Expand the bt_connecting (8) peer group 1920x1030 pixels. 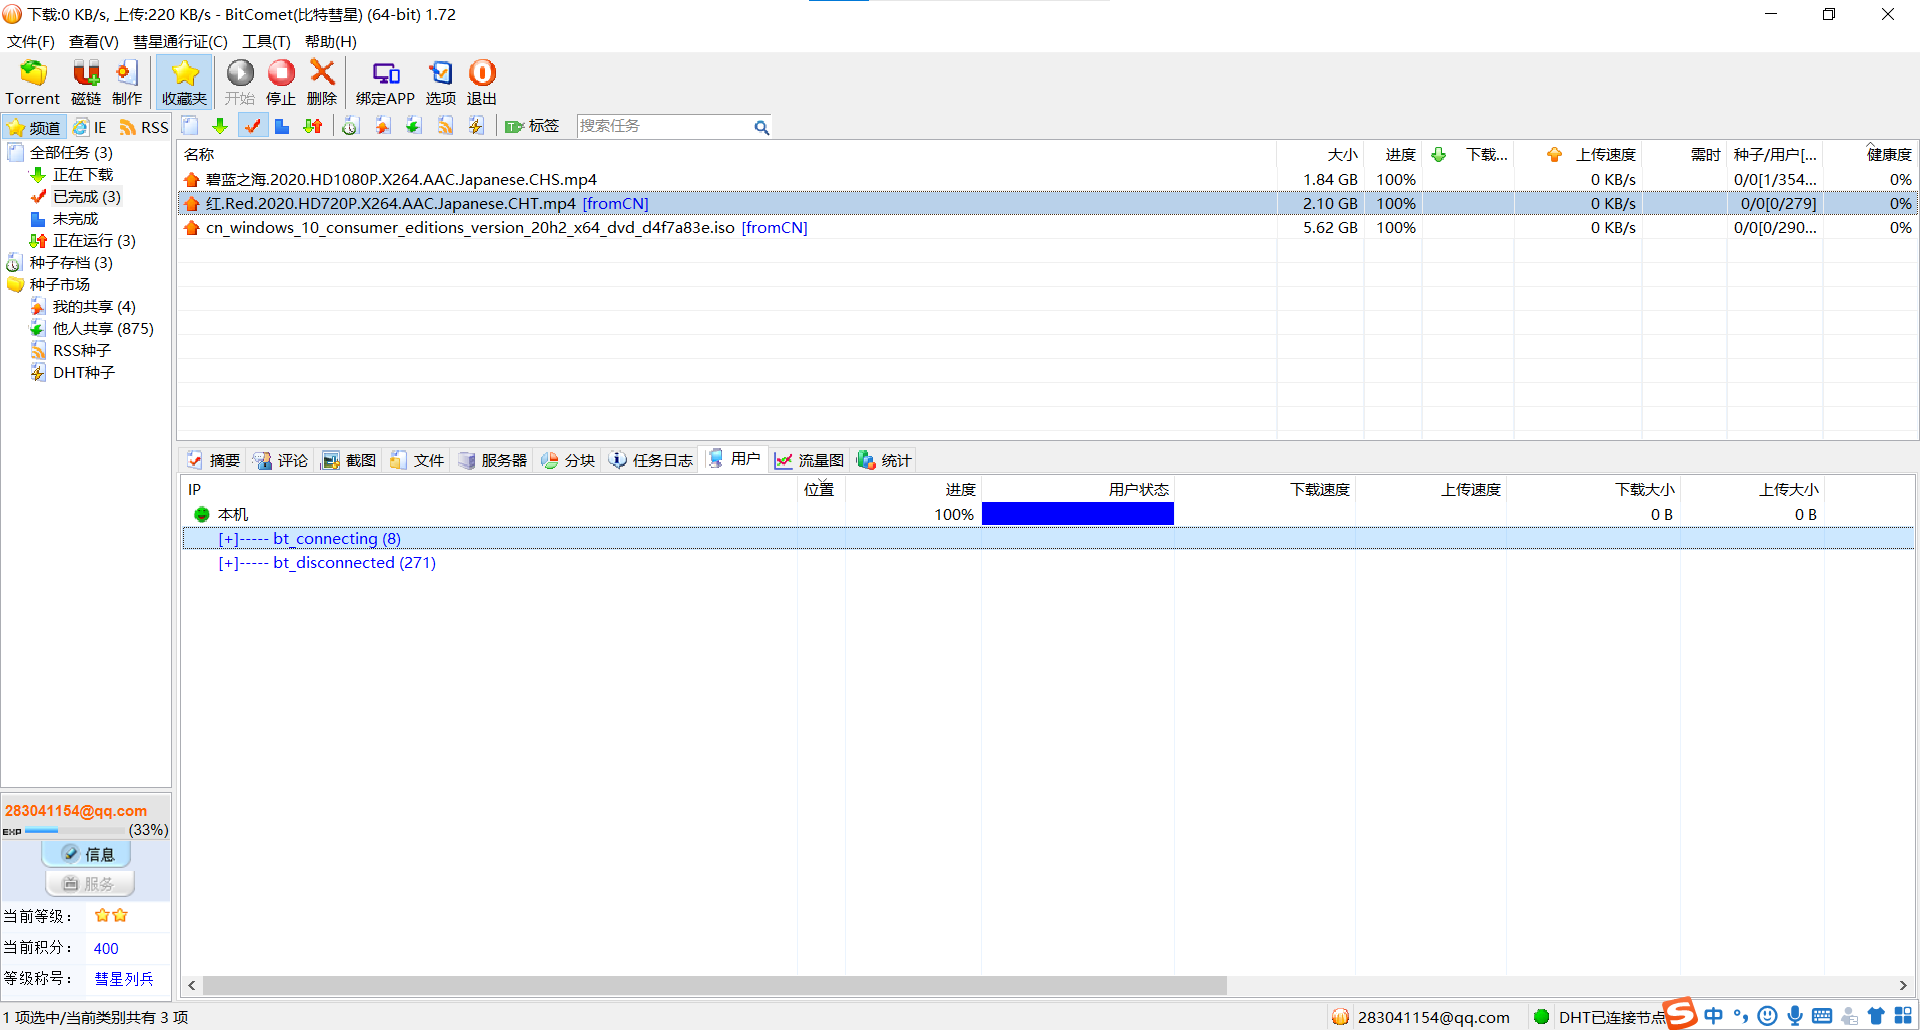pyautogui.click(x=228, y=539)
